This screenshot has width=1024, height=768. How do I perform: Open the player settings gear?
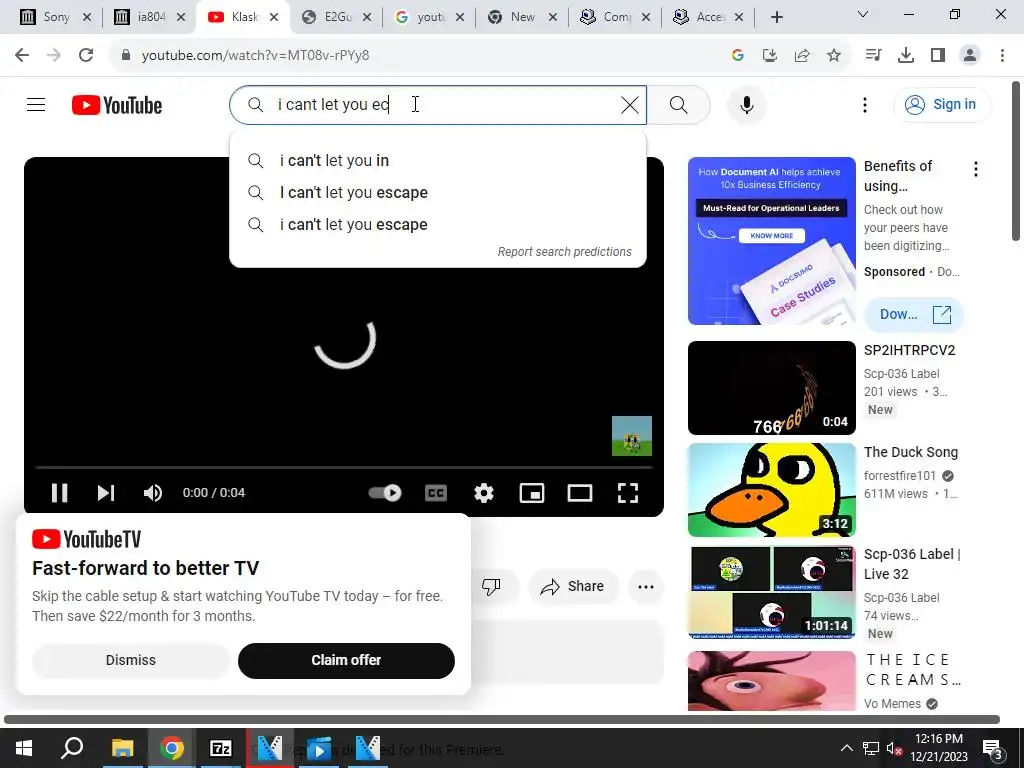tap(483, 492)
